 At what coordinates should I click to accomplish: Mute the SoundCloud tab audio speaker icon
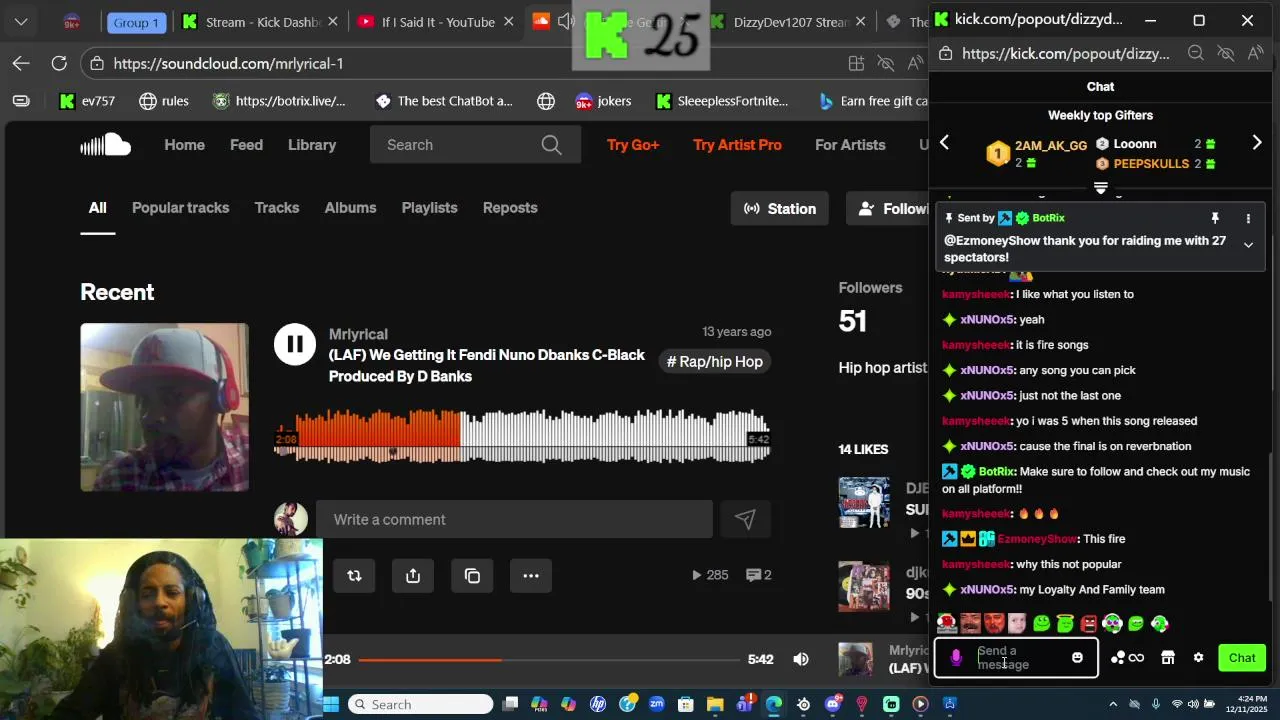pos(566,21)
